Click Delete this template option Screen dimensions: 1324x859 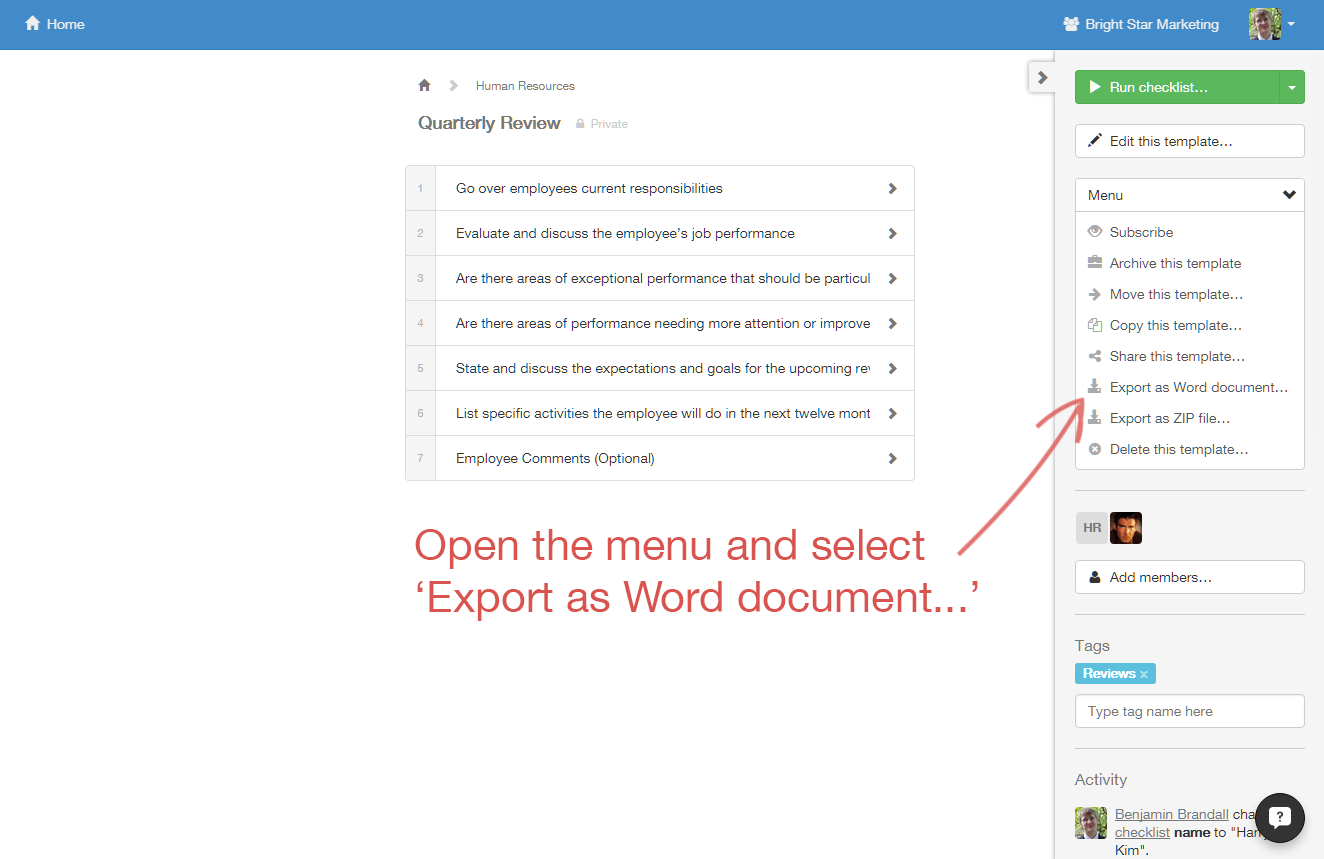click(1178, 449)
